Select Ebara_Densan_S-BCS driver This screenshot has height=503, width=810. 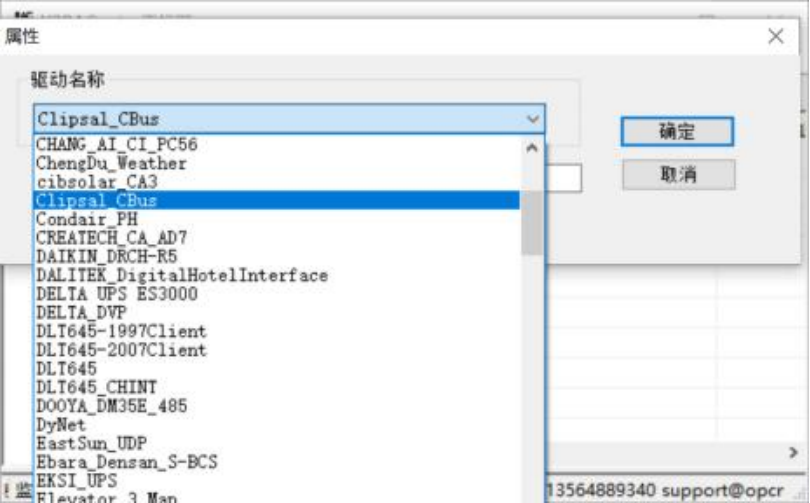point(277,462)
